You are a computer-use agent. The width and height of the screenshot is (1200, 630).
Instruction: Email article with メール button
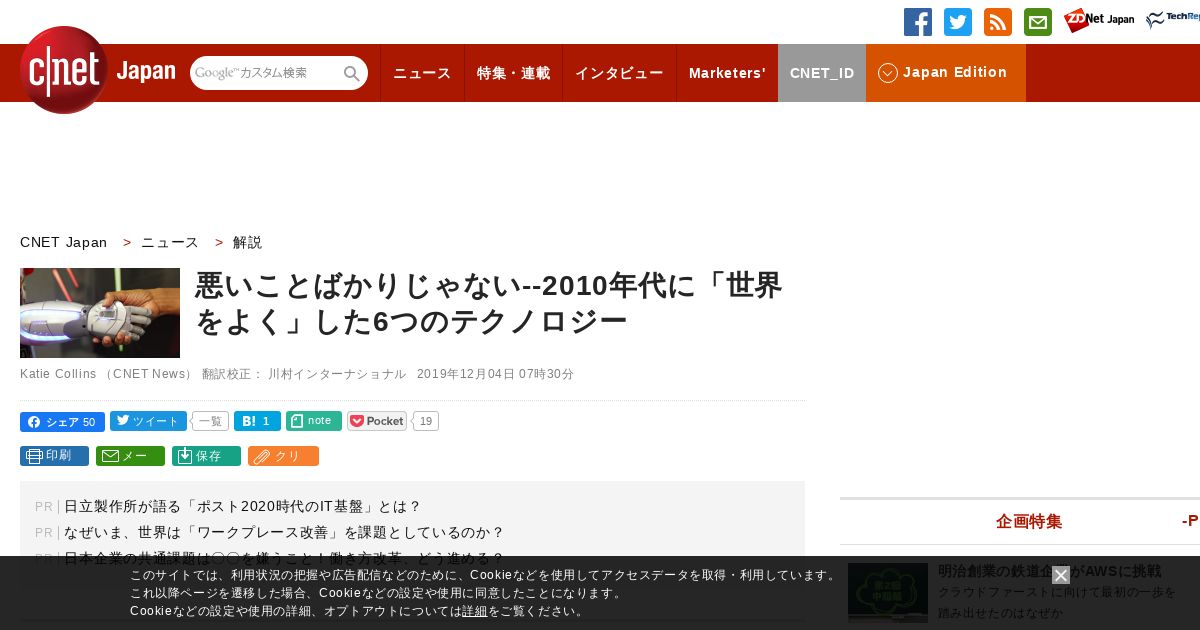click(x=130, y=456)
